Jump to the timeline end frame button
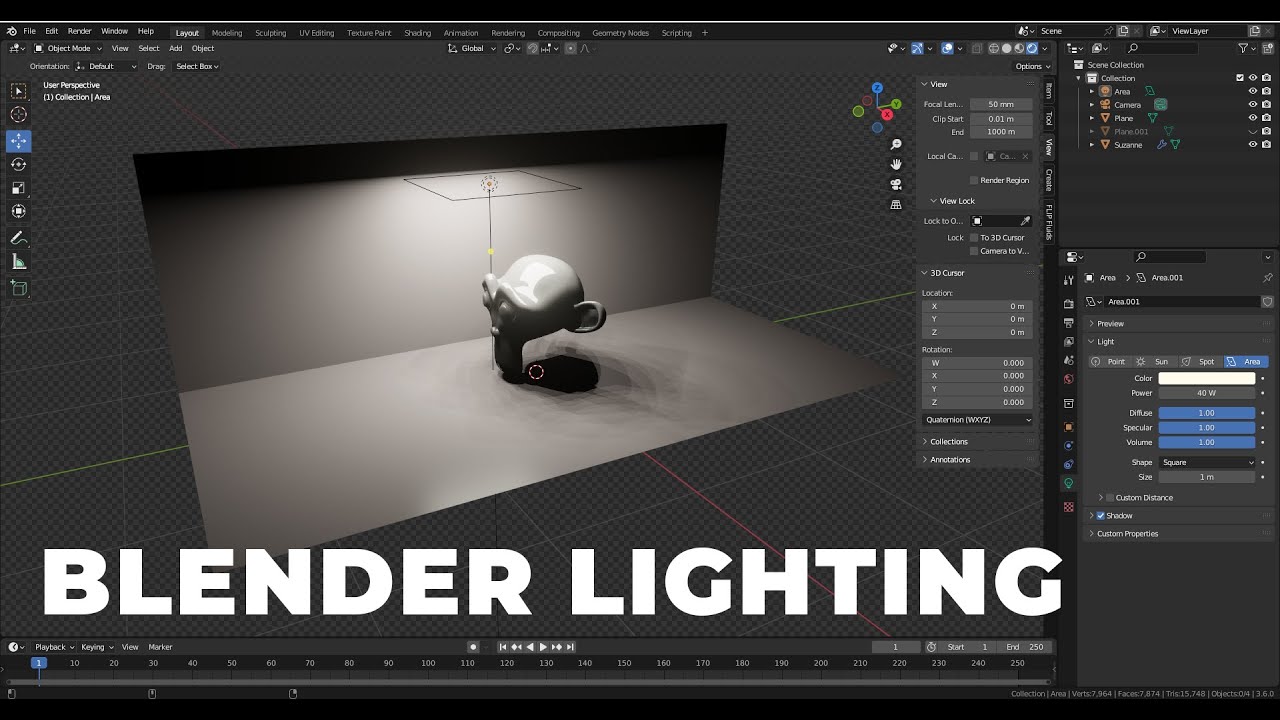This screenshot has height=720, width=1280. click(569, 647)
